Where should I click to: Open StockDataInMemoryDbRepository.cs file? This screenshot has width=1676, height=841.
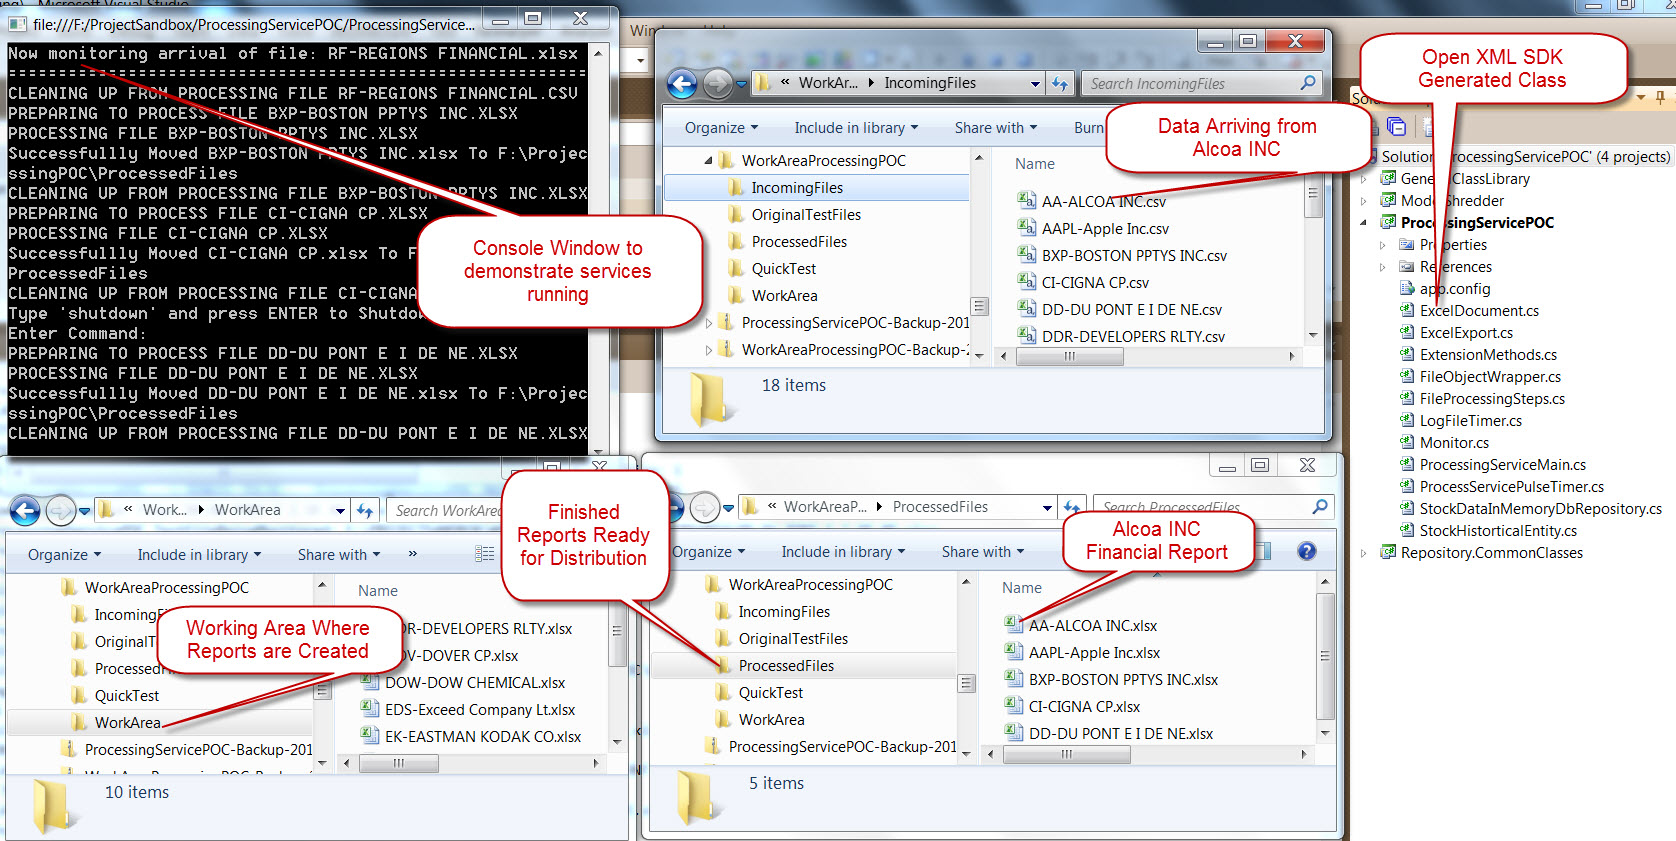coord(1541,509)
